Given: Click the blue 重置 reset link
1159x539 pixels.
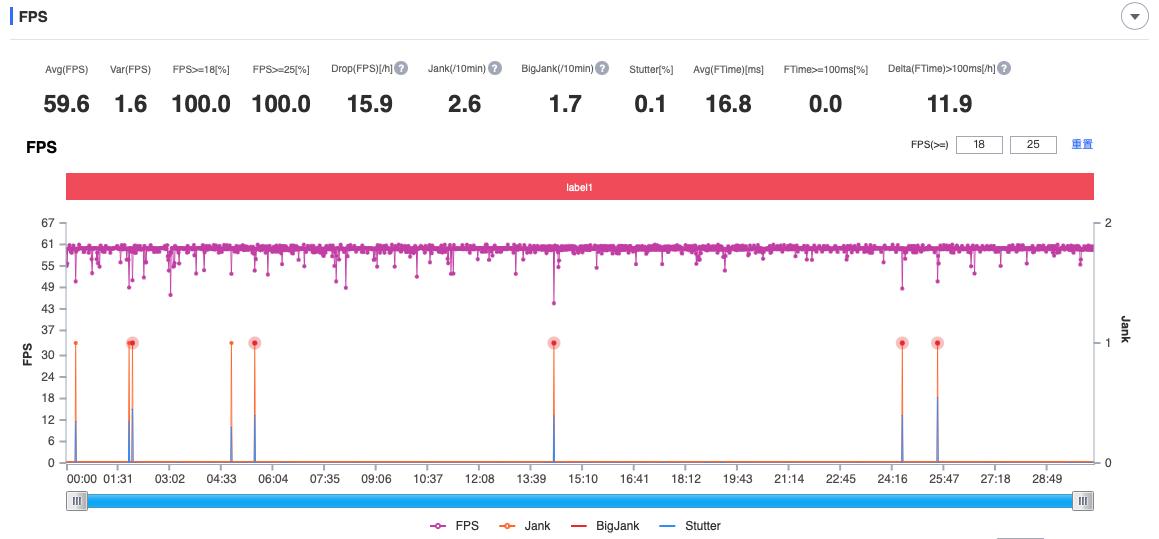Looking at the screenshot, I should [x=1082, y=144].
